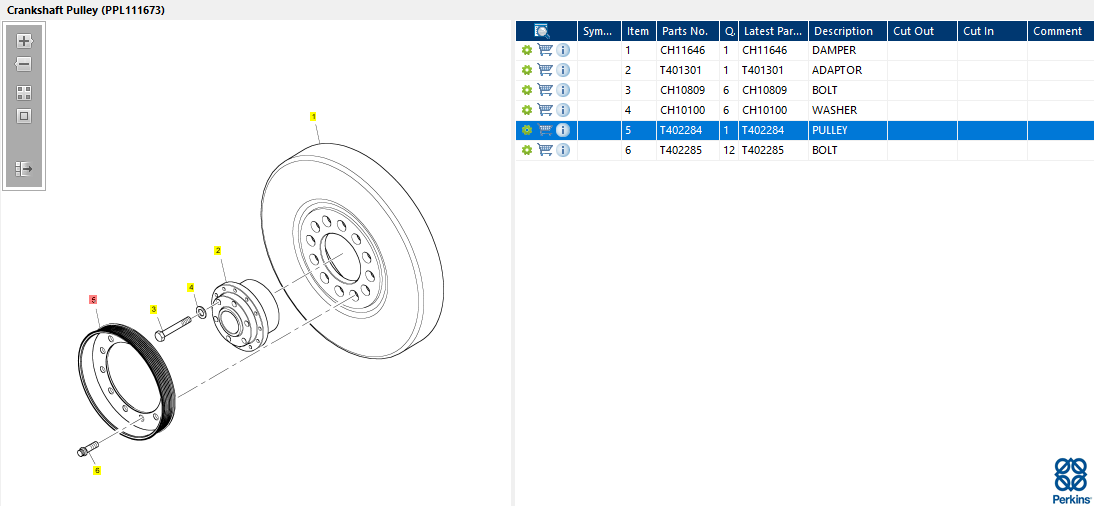Add ADAPTOR T401301 to cart
The image size is (1094, 506).
545,70
